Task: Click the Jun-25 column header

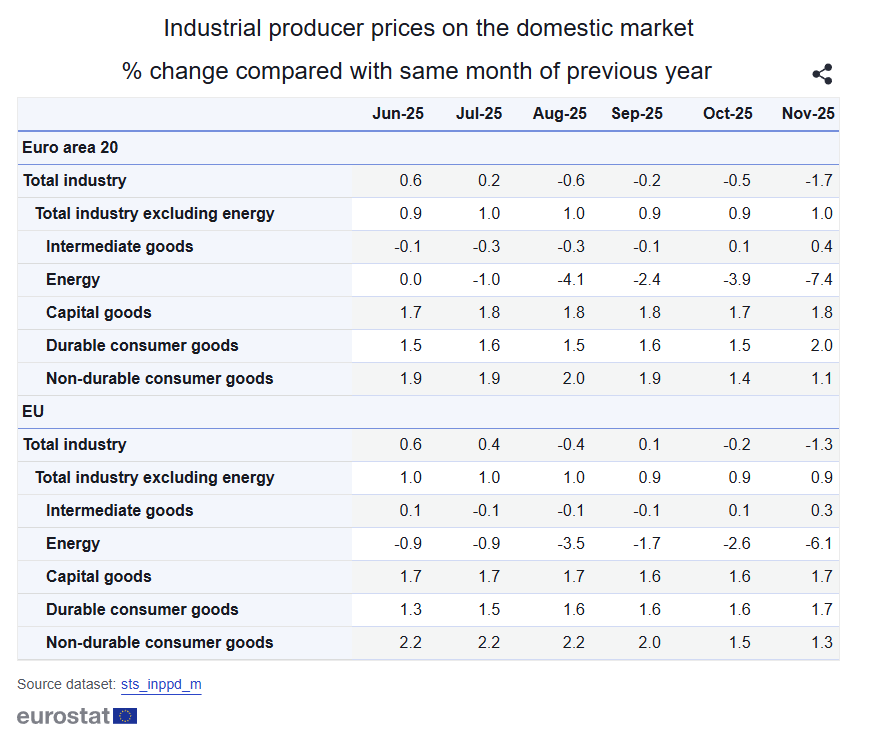Action: (398, 114)
